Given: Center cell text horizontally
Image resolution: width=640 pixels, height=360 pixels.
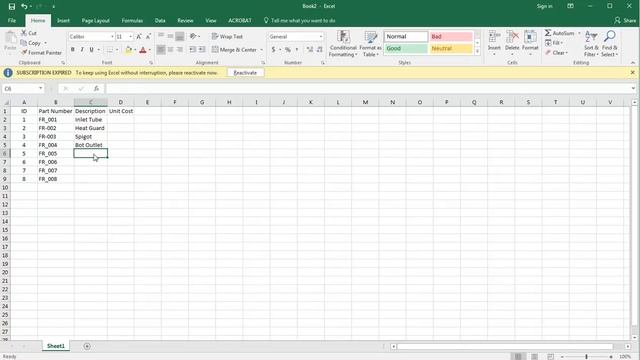Looking at the screenshot, I should point(171,49).
